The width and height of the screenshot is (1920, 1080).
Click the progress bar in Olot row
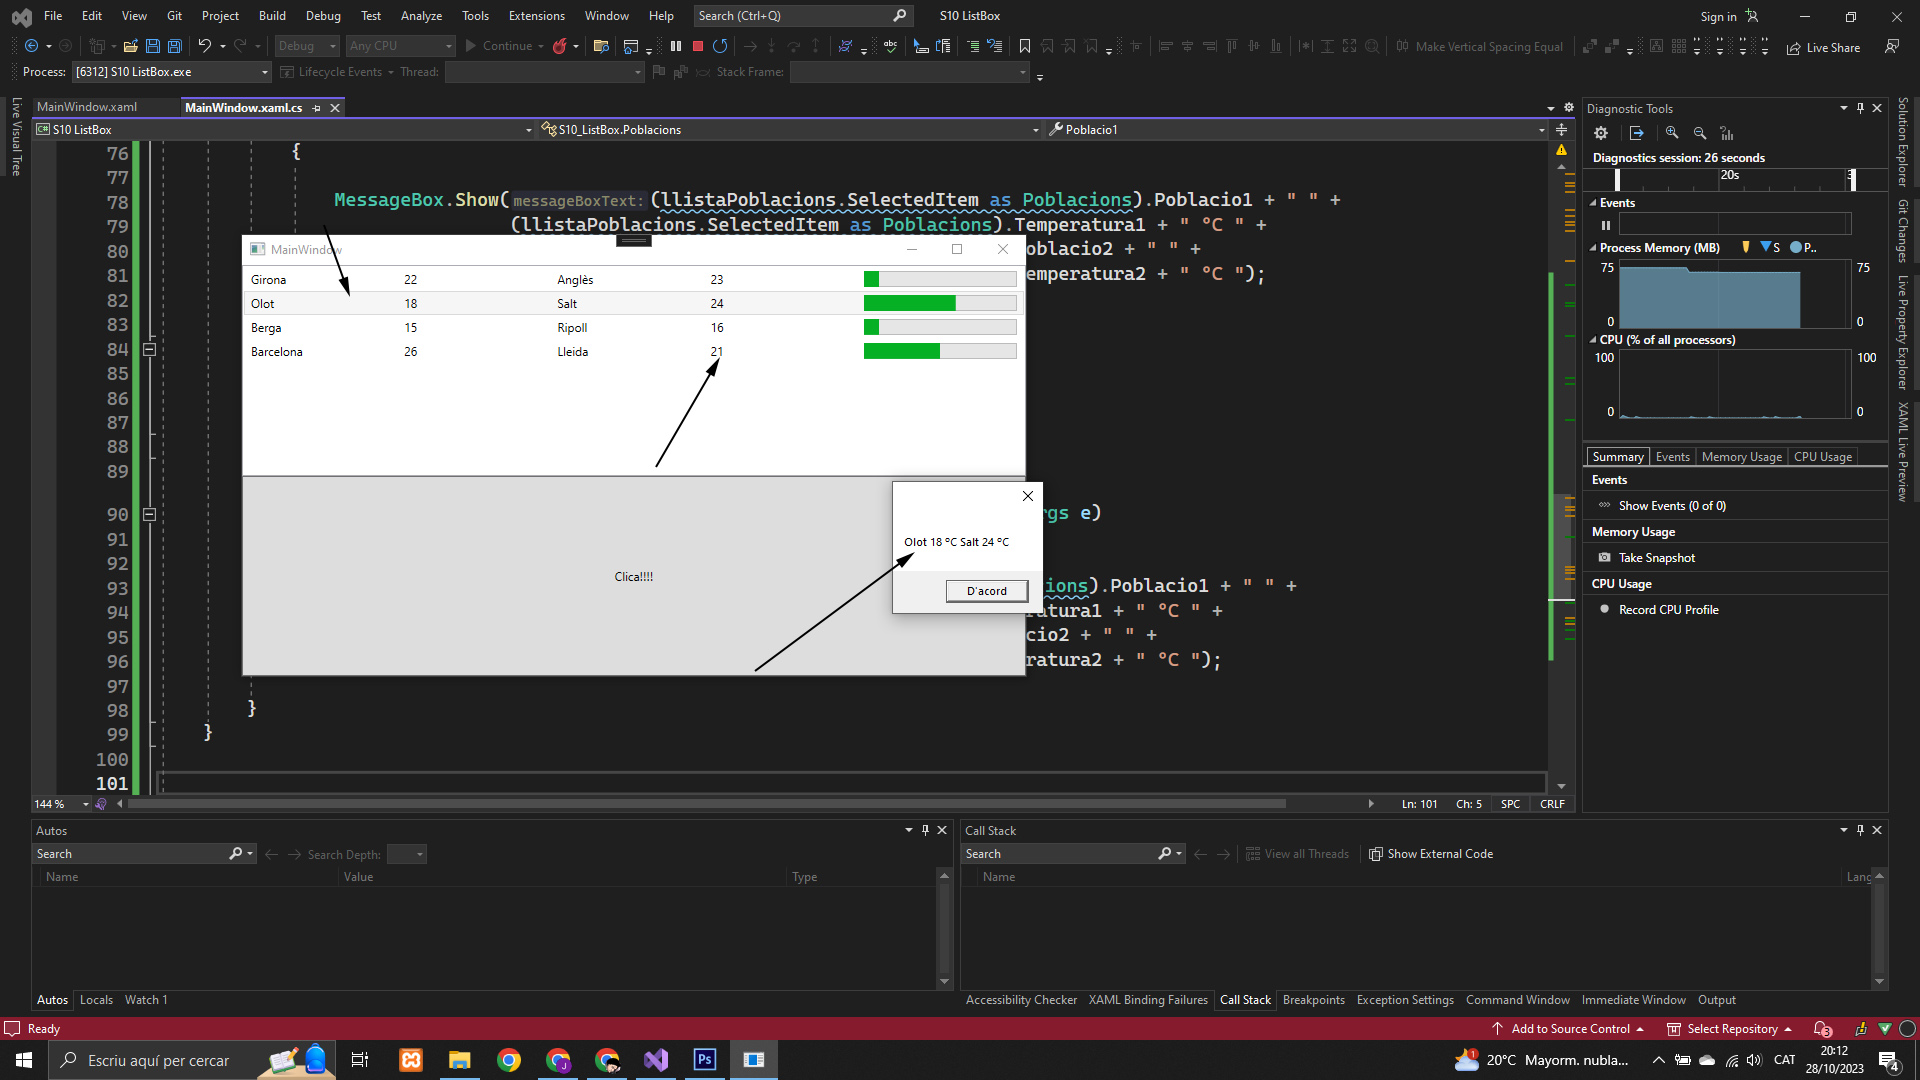(x=939, y=303)
